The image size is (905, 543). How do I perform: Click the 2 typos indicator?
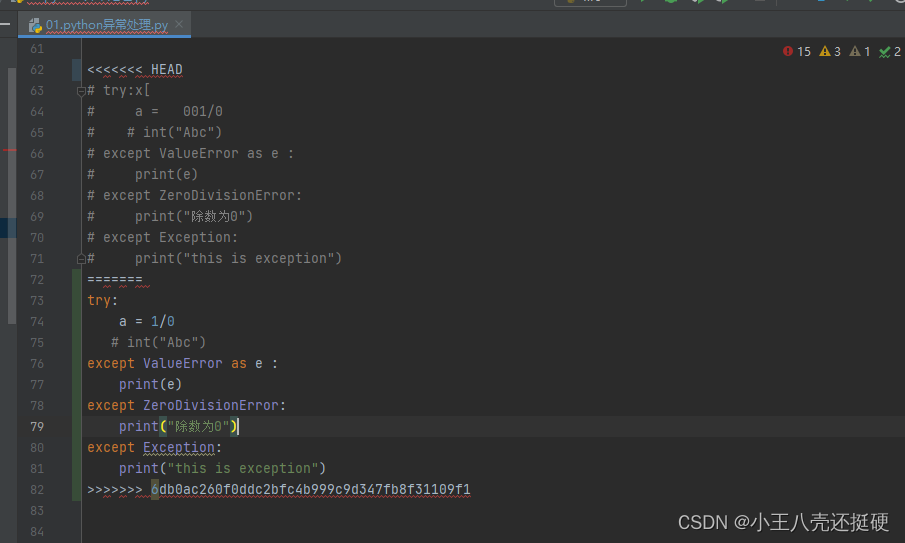889,51
